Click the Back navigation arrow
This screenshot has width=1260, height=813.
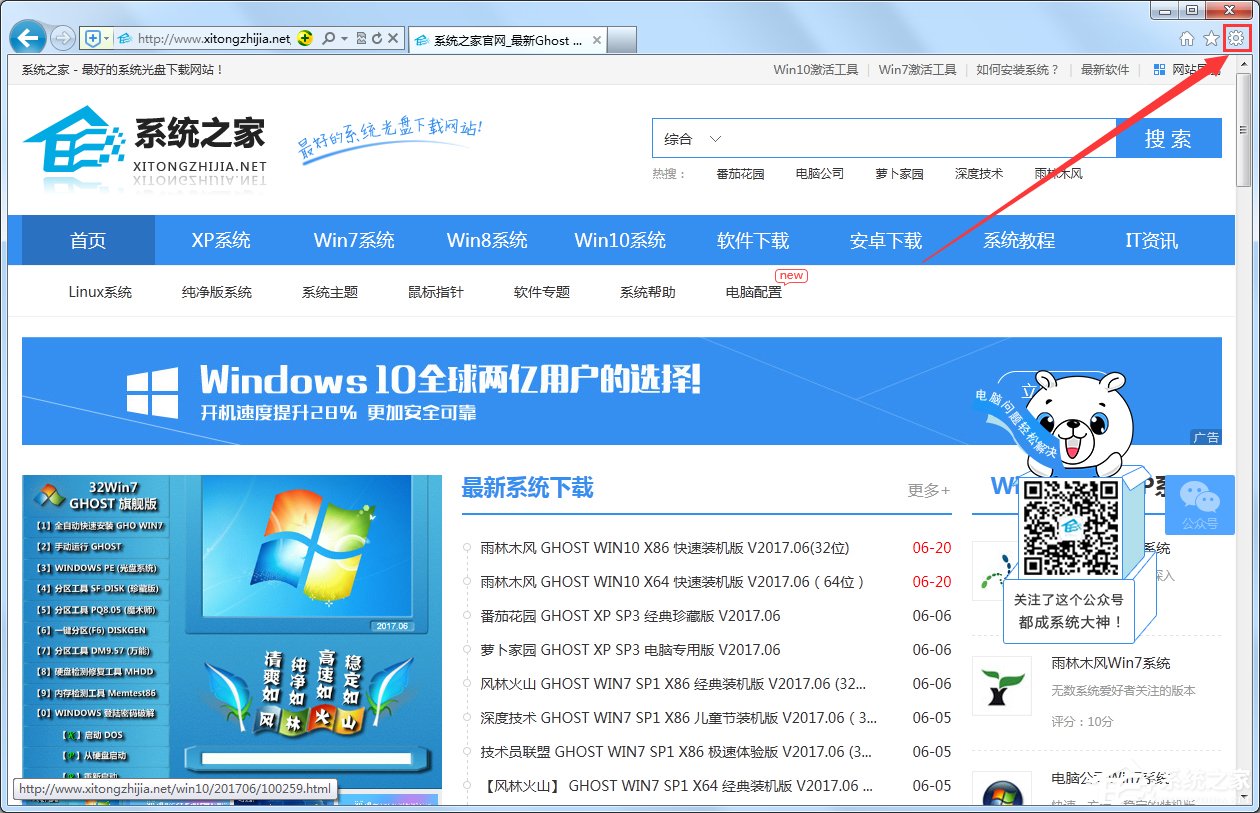pos(27,37)
